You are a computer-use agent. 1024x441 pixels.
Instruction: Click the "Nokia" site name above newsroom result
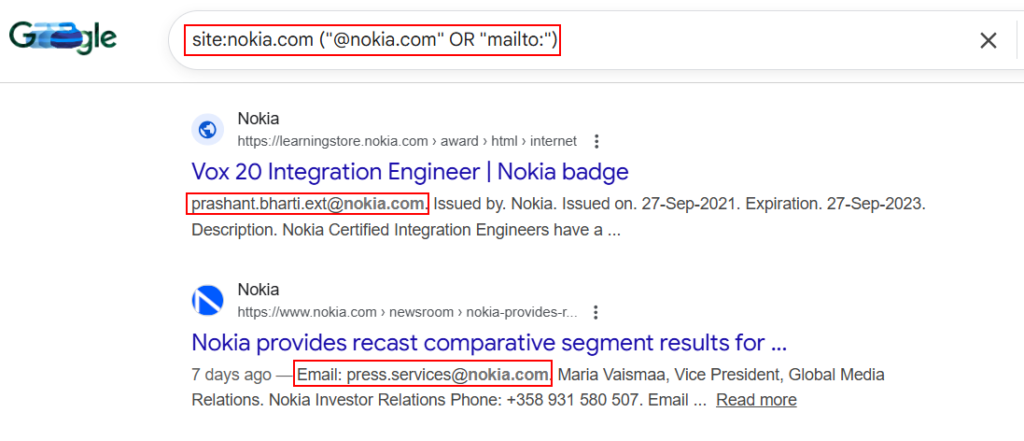(x=258, y=289)
